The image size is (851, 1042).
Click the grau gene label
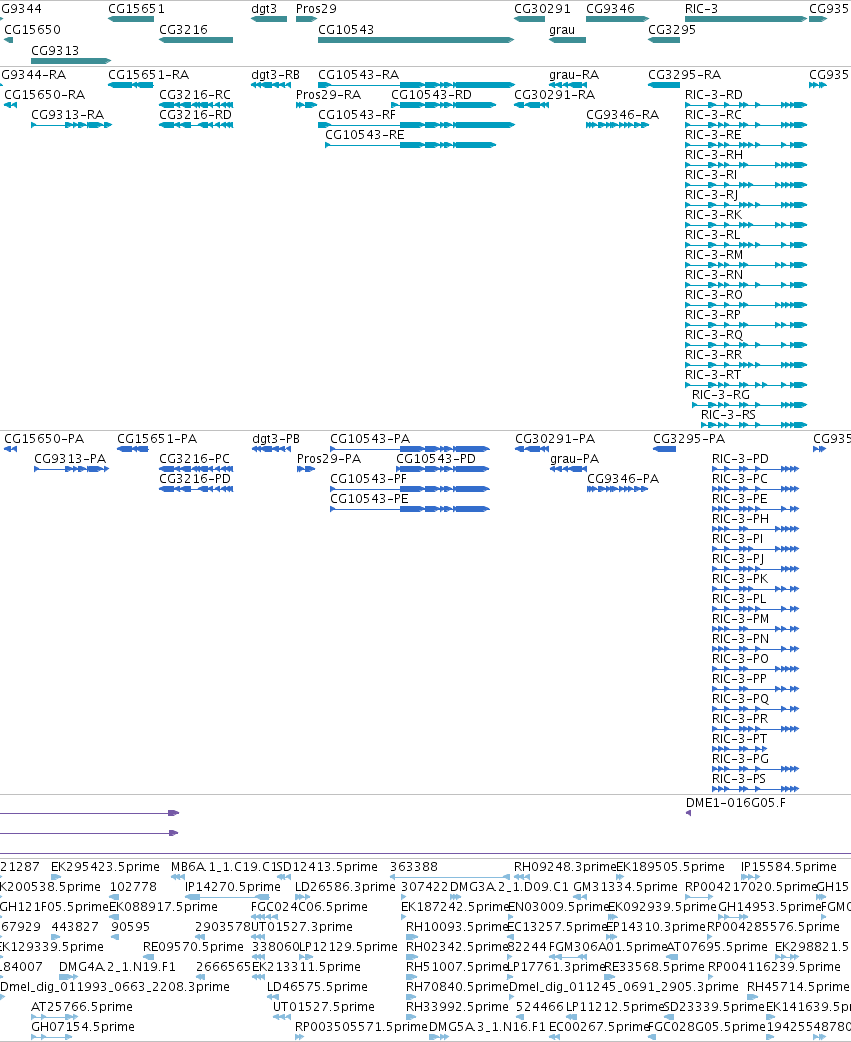click(562, 30)
